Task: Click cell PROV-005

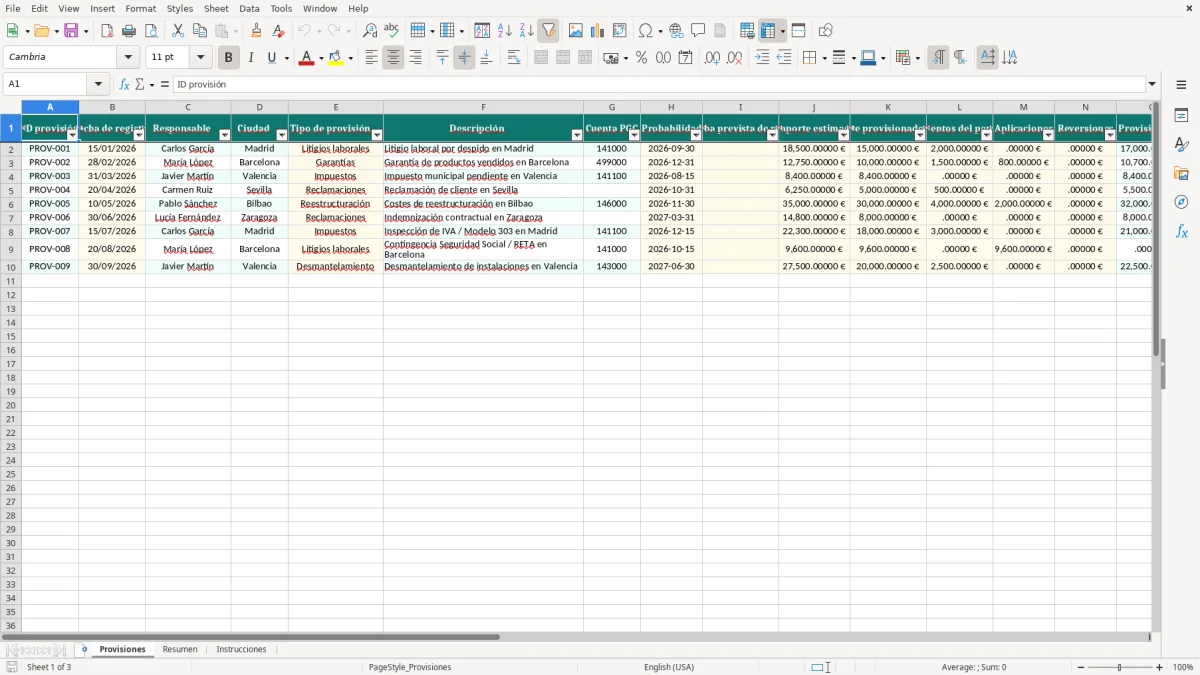Action: click(x=50, y=204)
